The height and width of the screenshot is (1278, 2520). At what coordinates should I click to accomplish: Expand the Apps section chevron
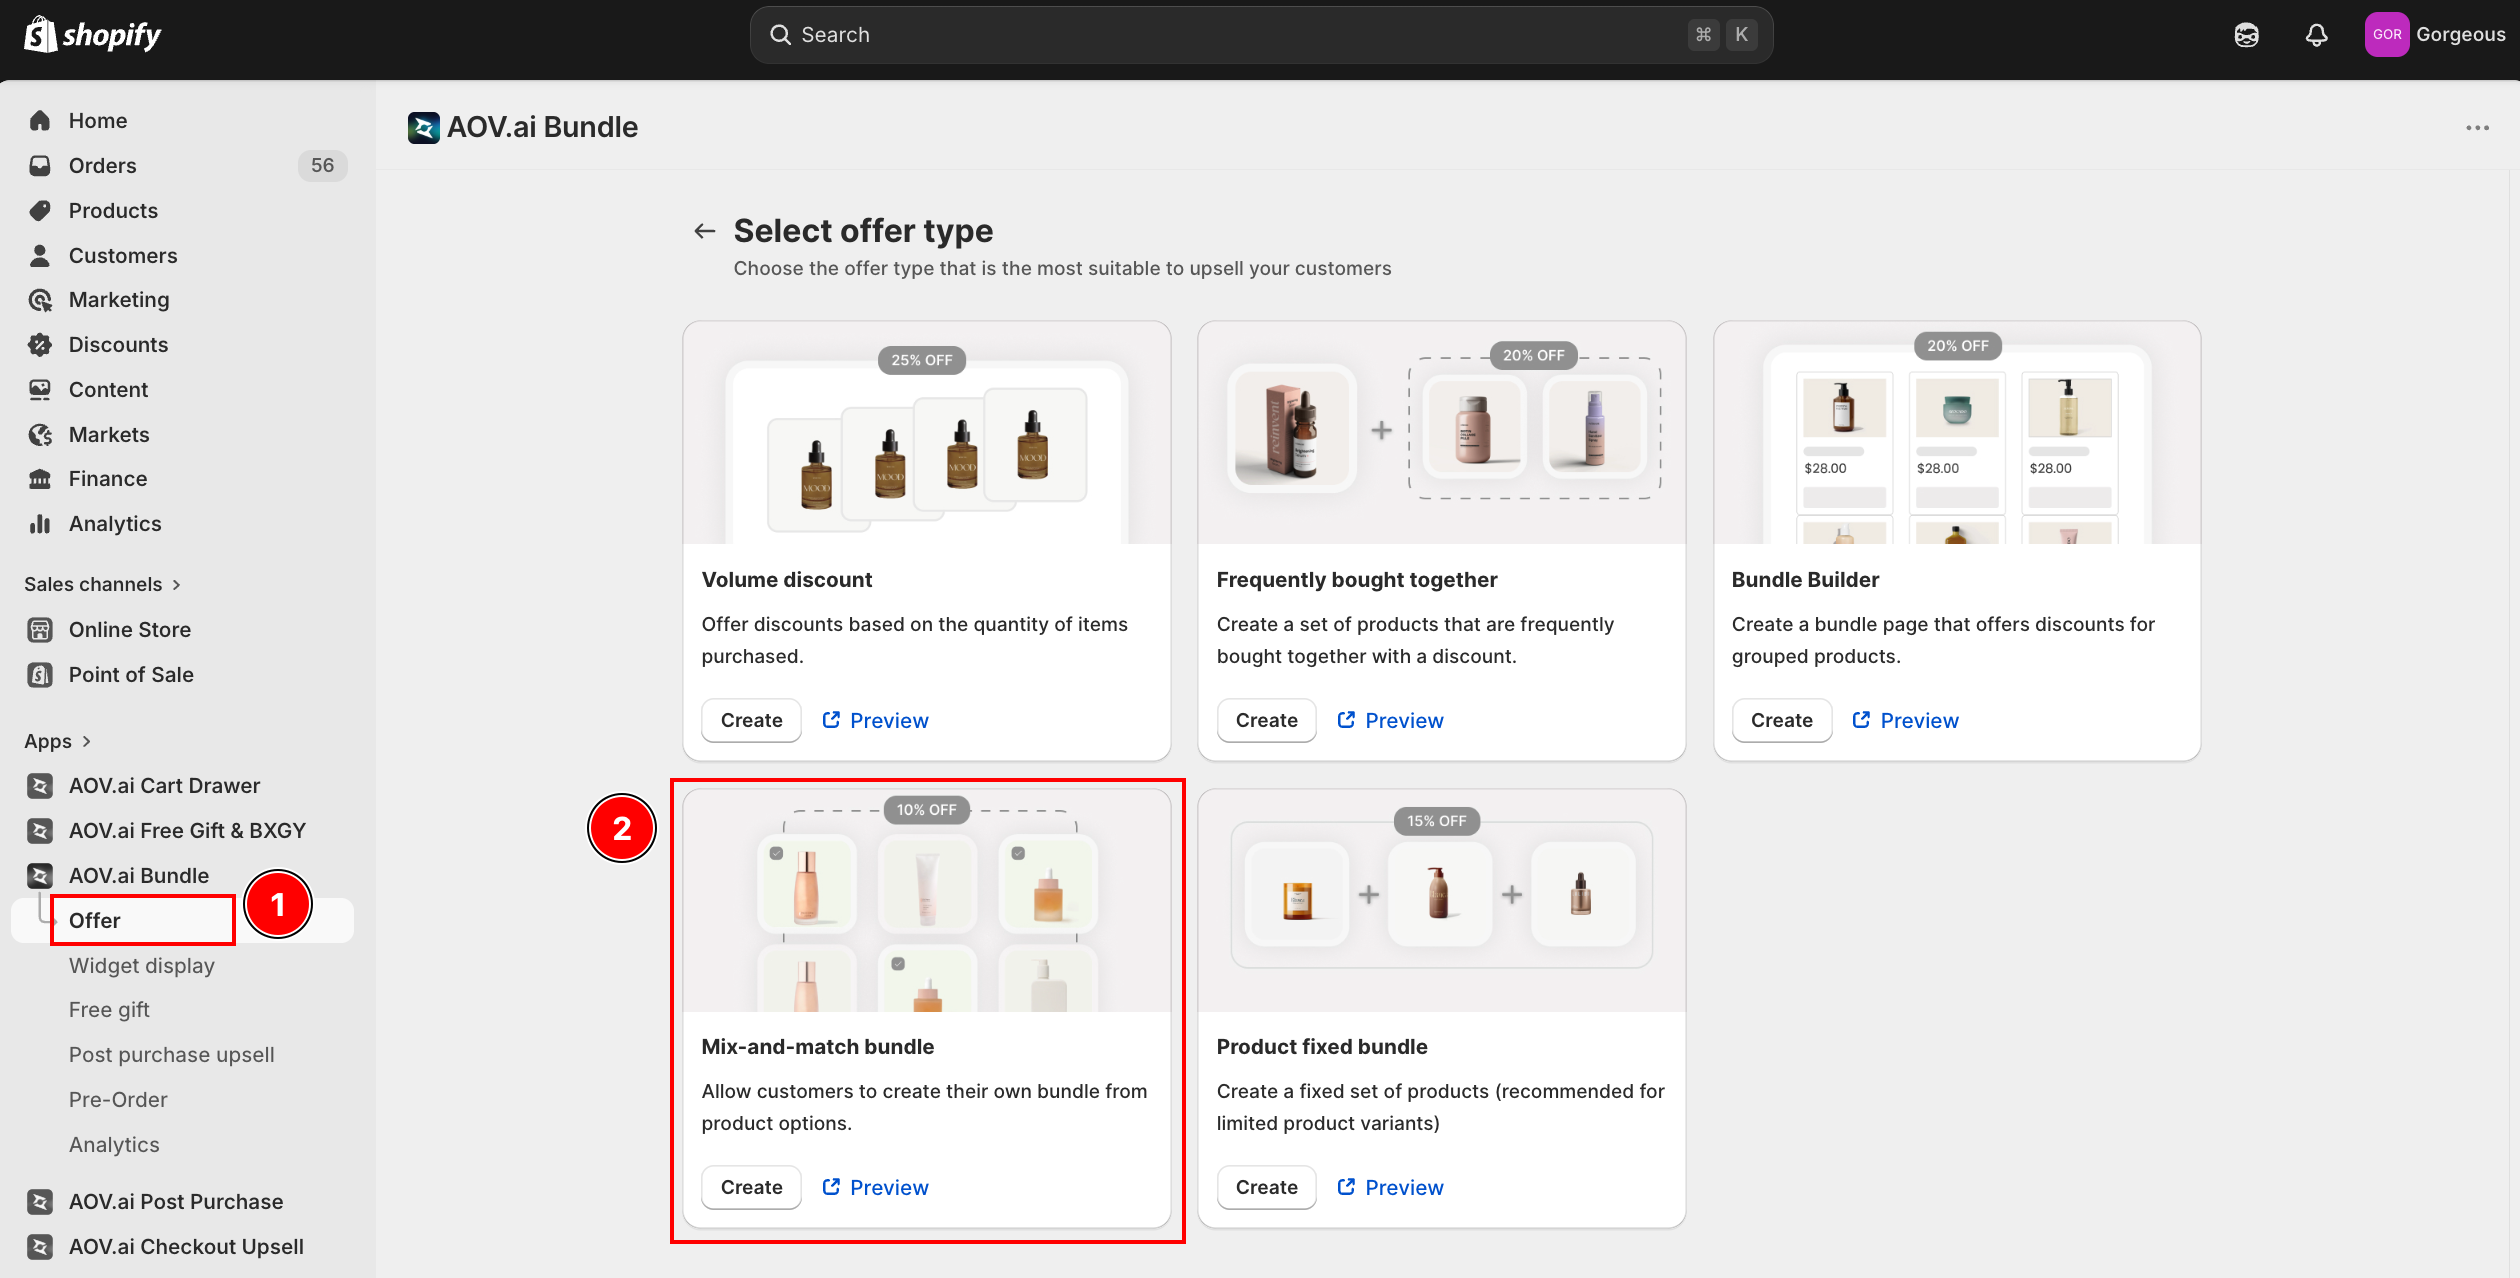(x=87, y=742)
